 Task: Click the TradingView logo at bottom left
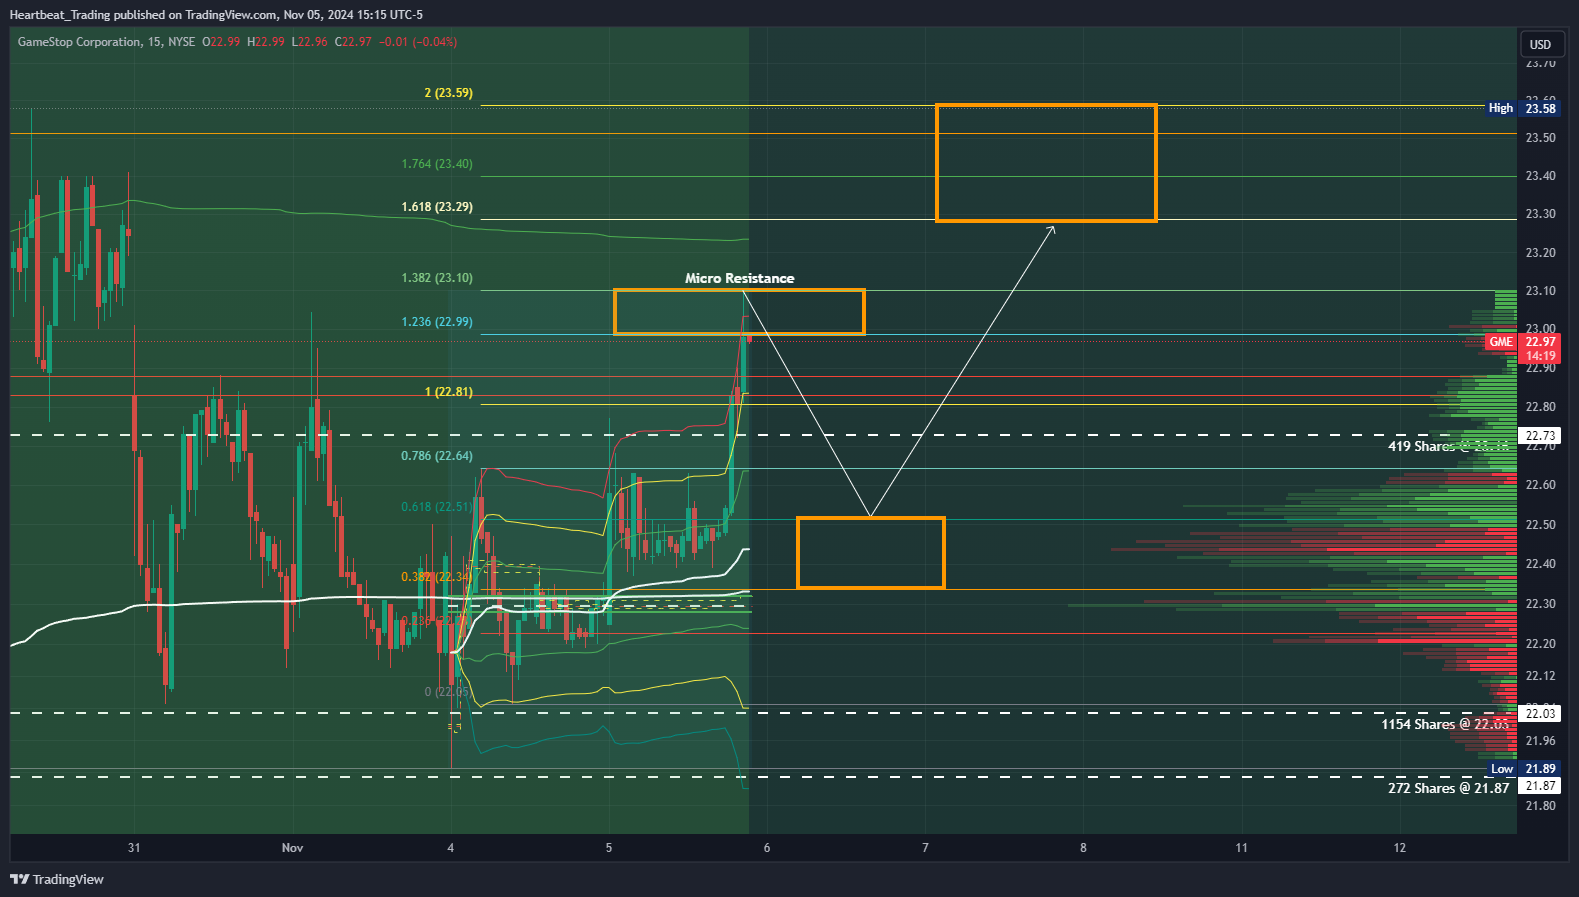pyautogui.click(x=57, y=879)
